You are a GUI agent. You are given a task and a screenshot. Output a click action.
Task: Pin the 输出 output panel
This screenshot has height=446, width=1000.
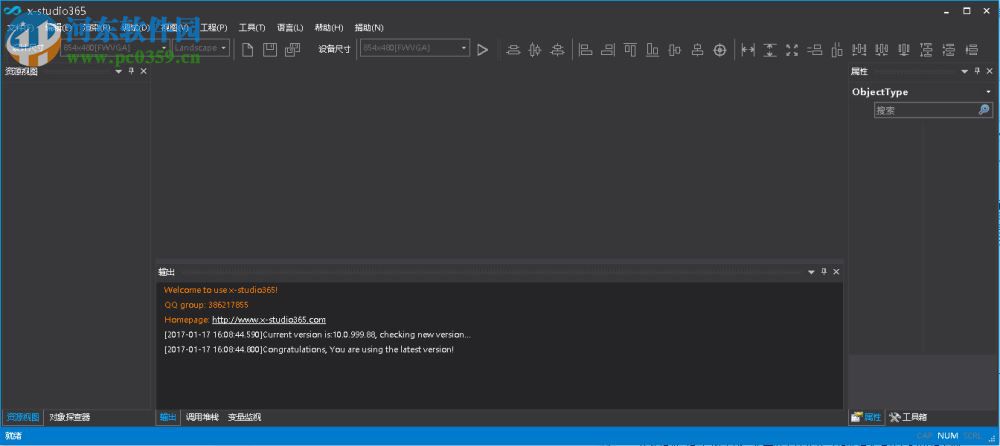tap(824, 272)
